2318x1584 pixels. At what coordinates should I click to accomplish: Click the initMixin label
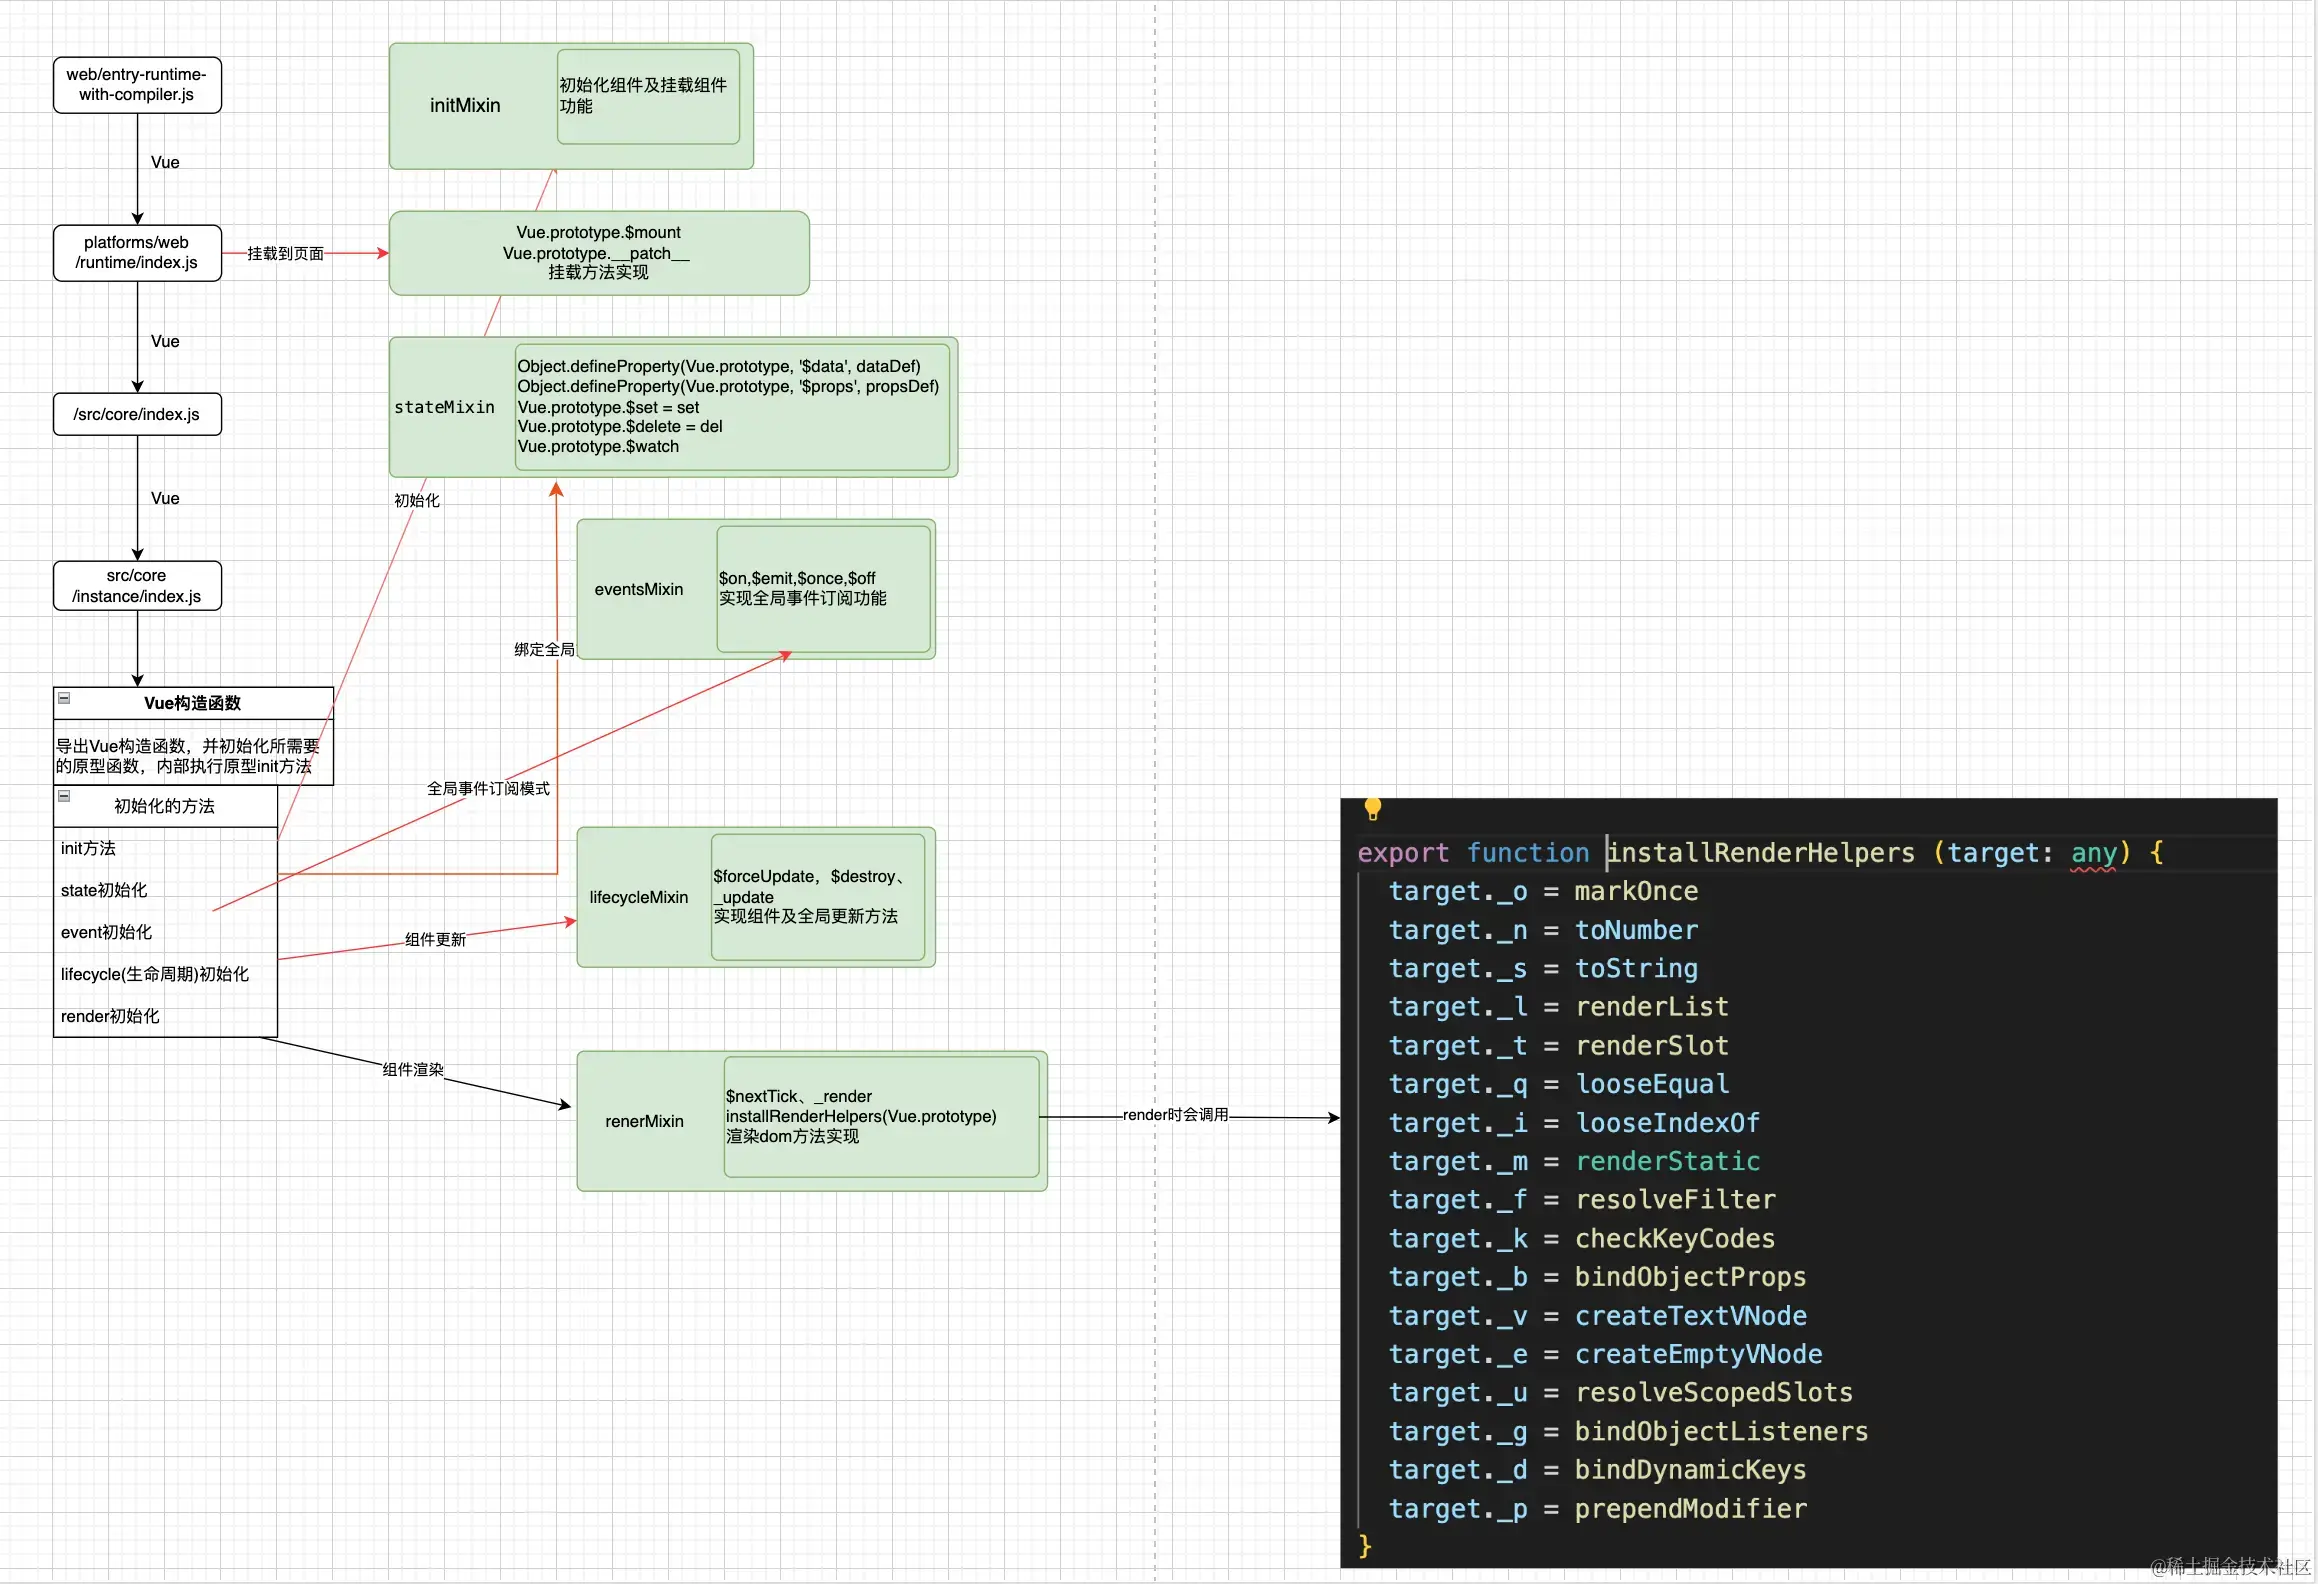(465, 106)
